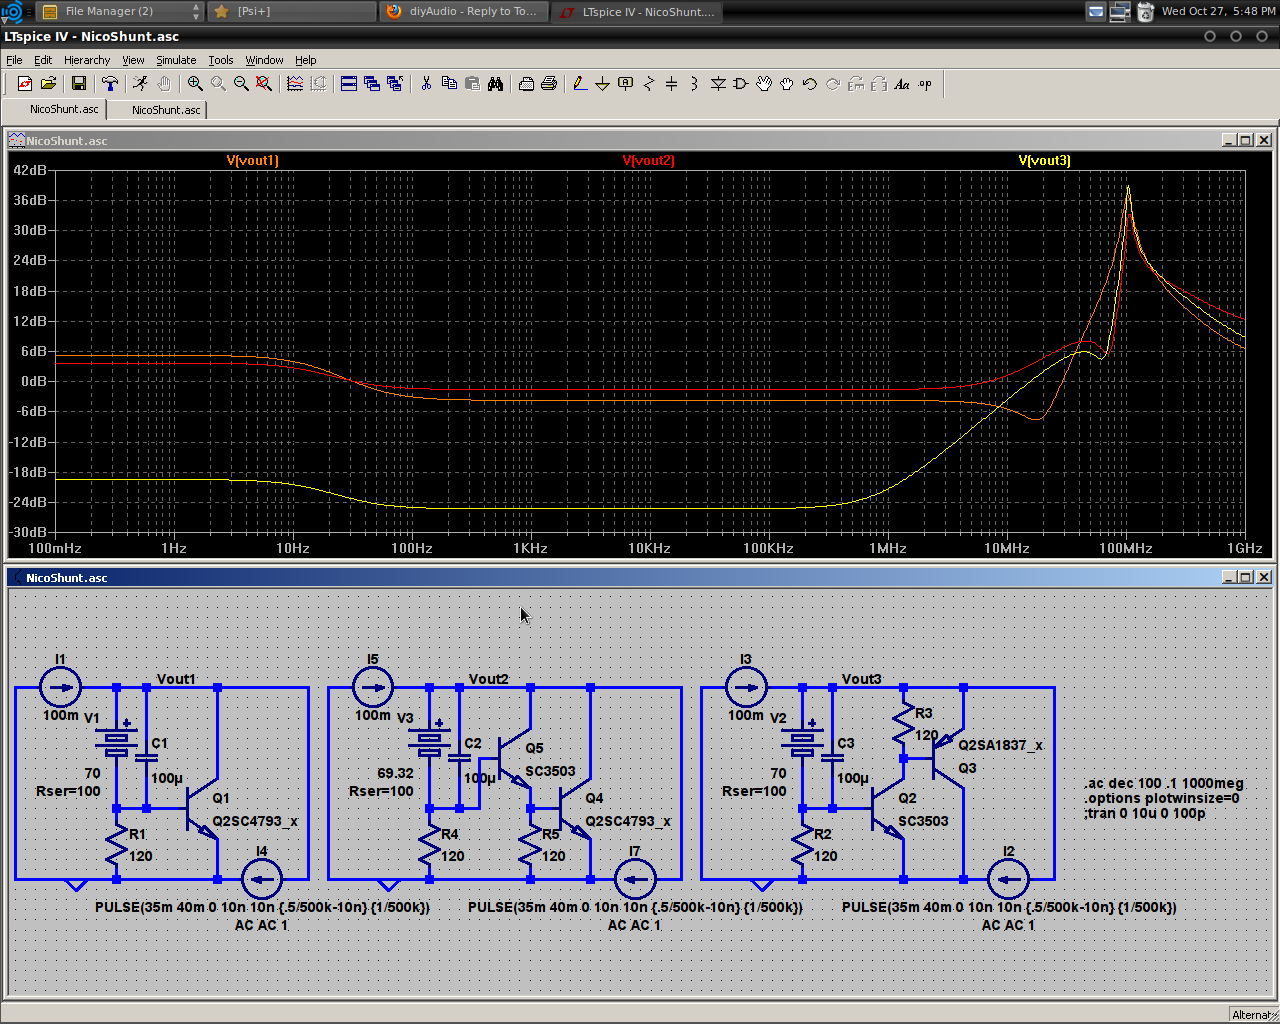Viewport: 1280px width, 1024px height.
Task: Click the I4 current source symbol
Action: (x=262, y=880)
